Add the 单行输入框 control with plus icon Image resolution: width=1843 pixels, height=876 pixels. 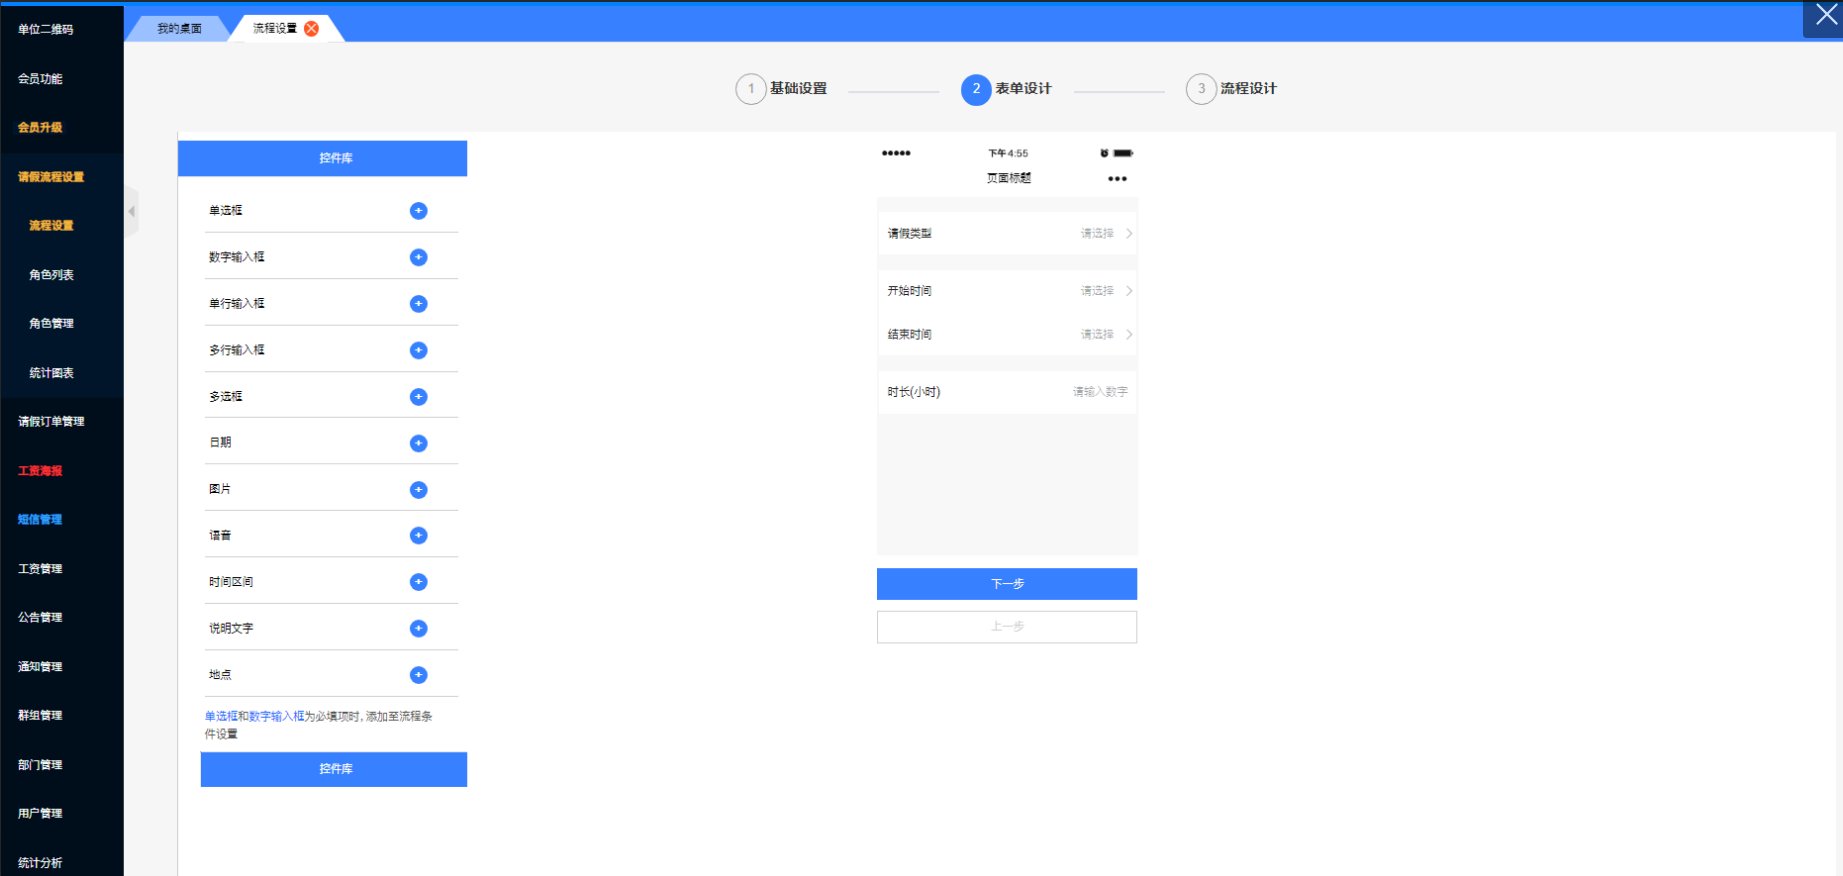click(418, 304)
